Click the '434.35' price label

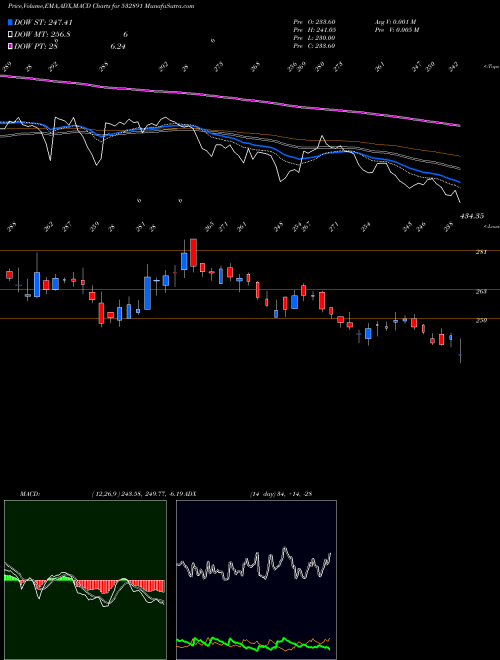(472, 216)
